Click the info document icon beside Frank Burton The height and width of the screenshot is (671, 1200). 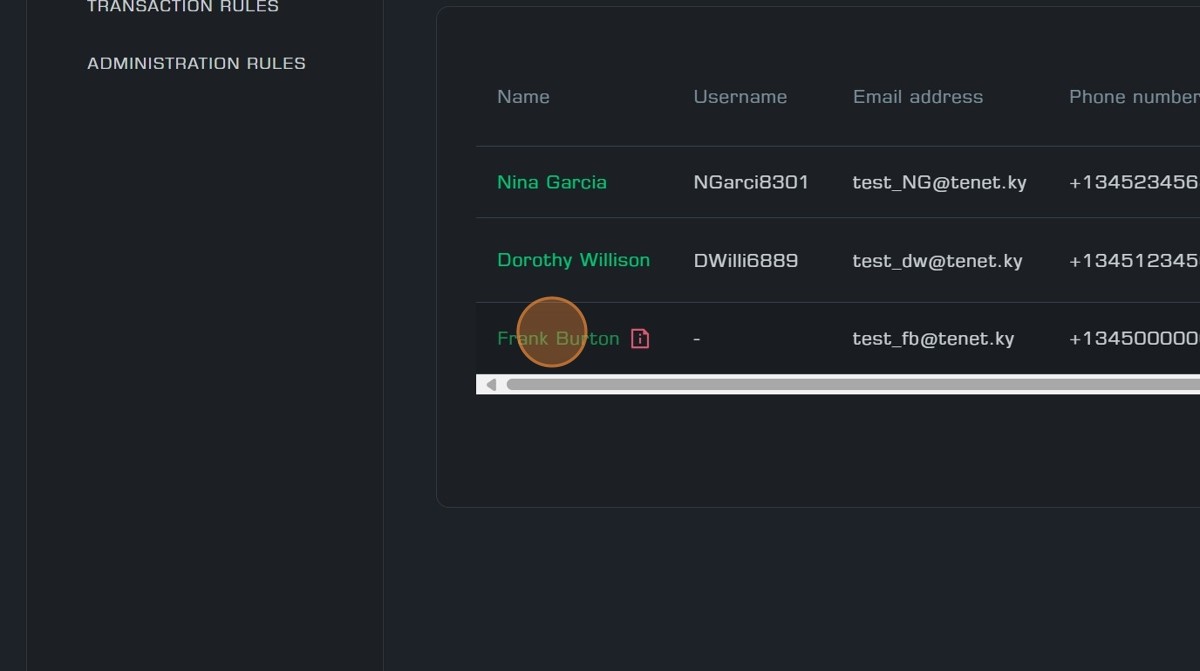(640, 338)
